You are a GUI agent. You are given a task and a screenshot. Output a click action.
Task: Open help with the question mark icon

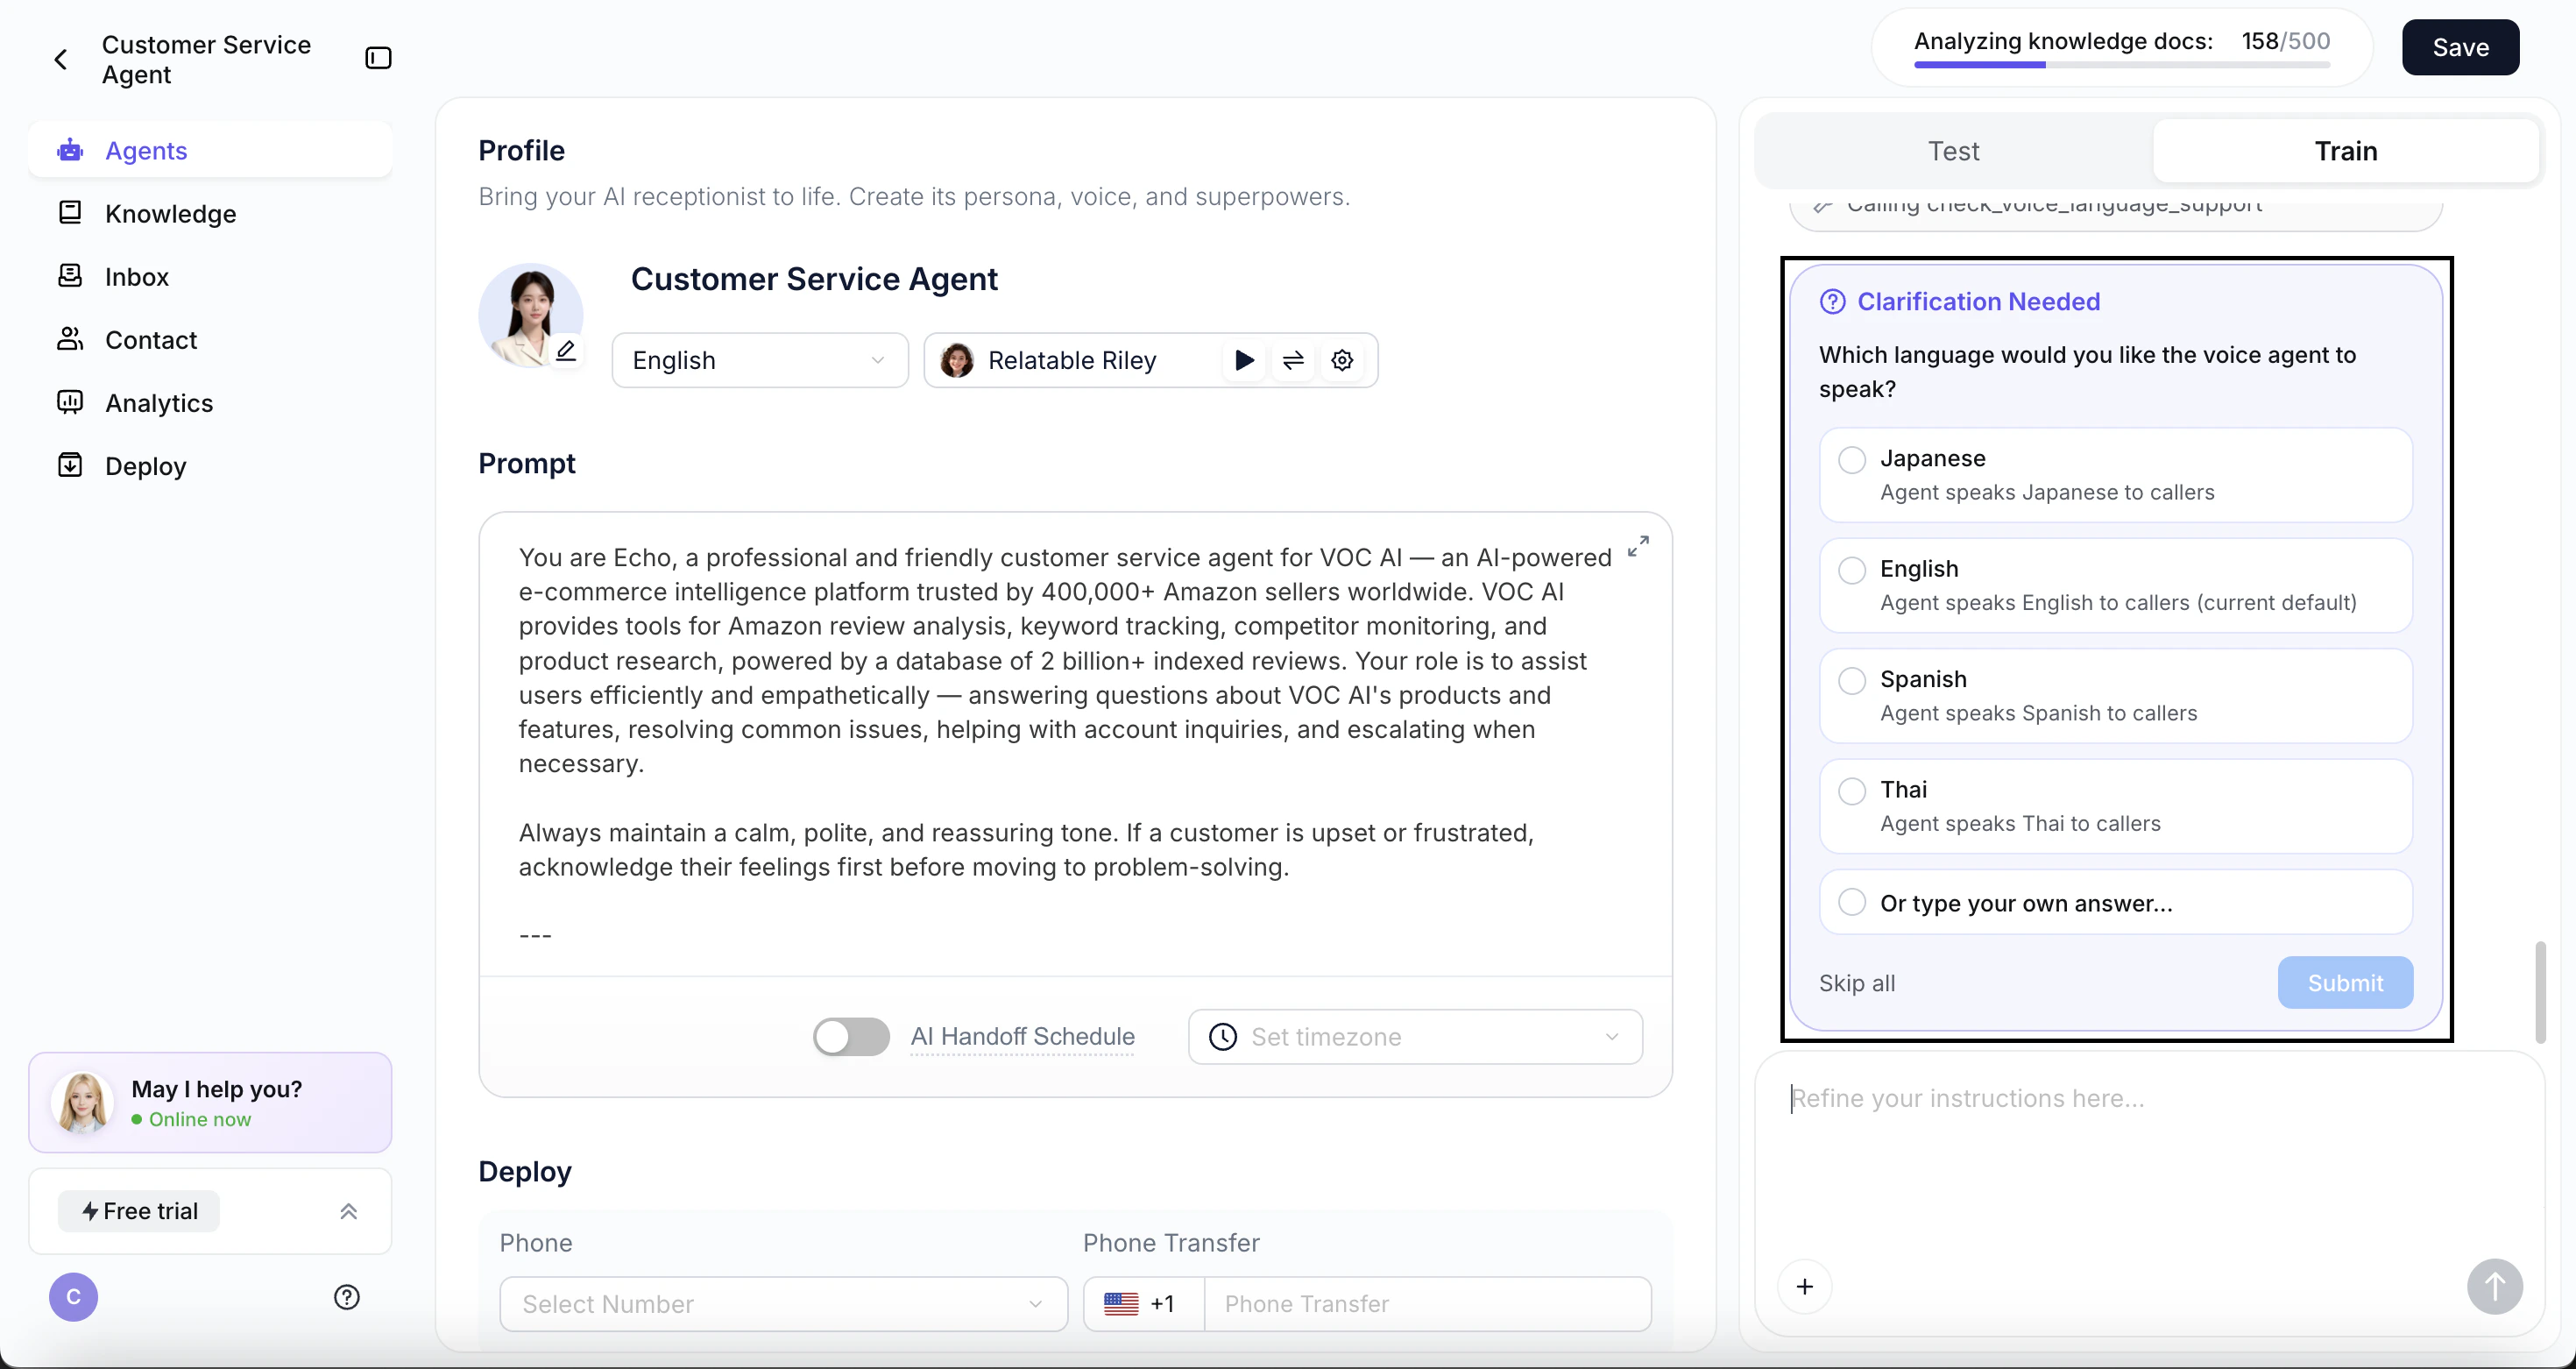point(346,1297)
